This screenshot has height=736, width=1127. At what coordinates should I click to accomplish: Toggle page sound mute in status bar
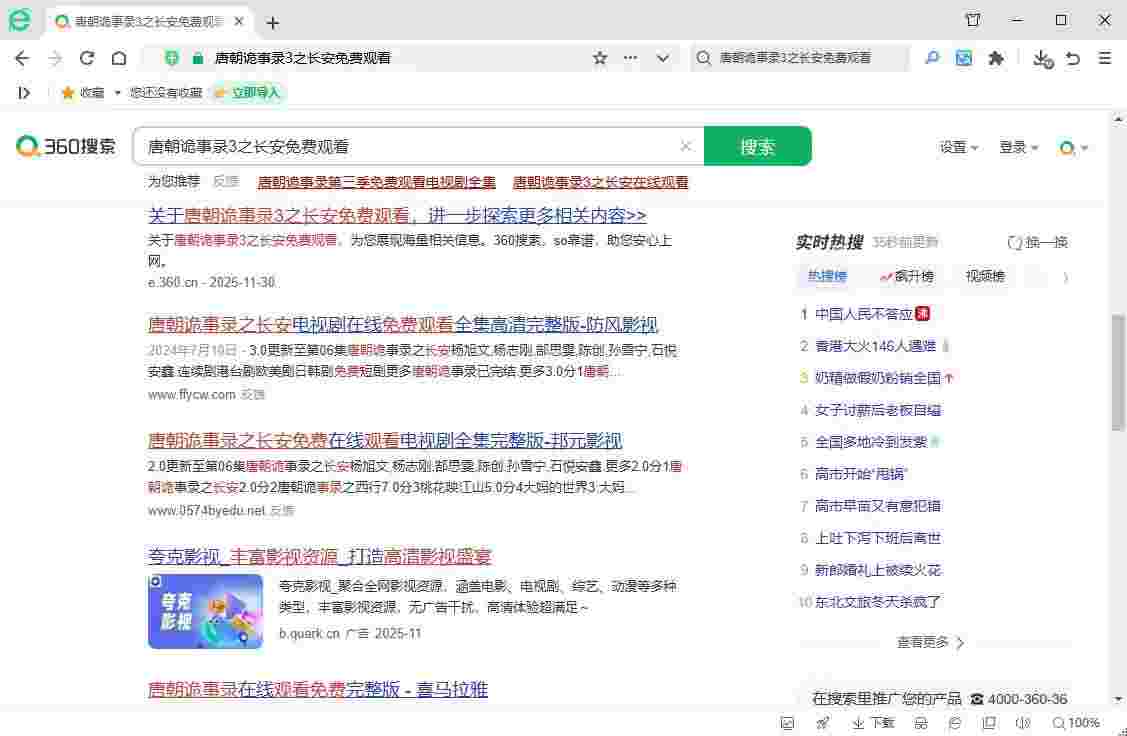click(1022, 723)
